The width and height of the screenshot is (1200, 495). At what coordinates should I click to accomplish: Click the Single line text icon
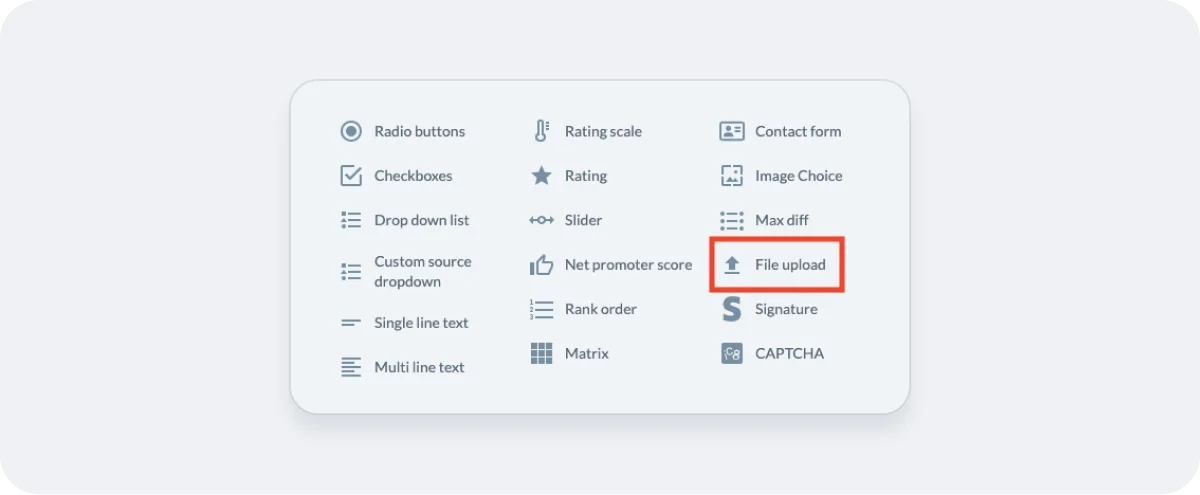tap(351, 323)
